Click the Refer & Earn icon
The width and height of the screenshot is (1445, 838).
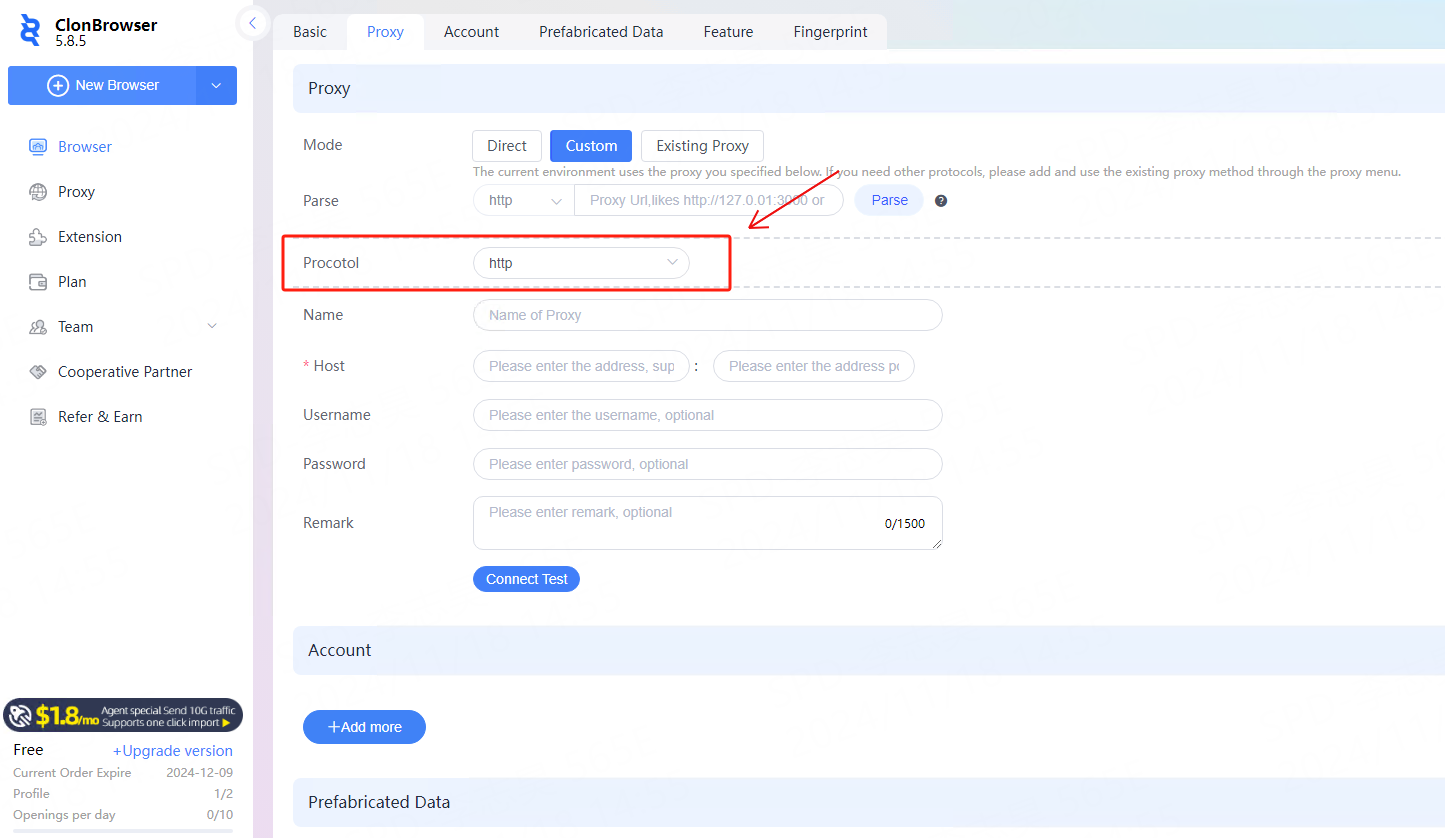click(38, 417)
